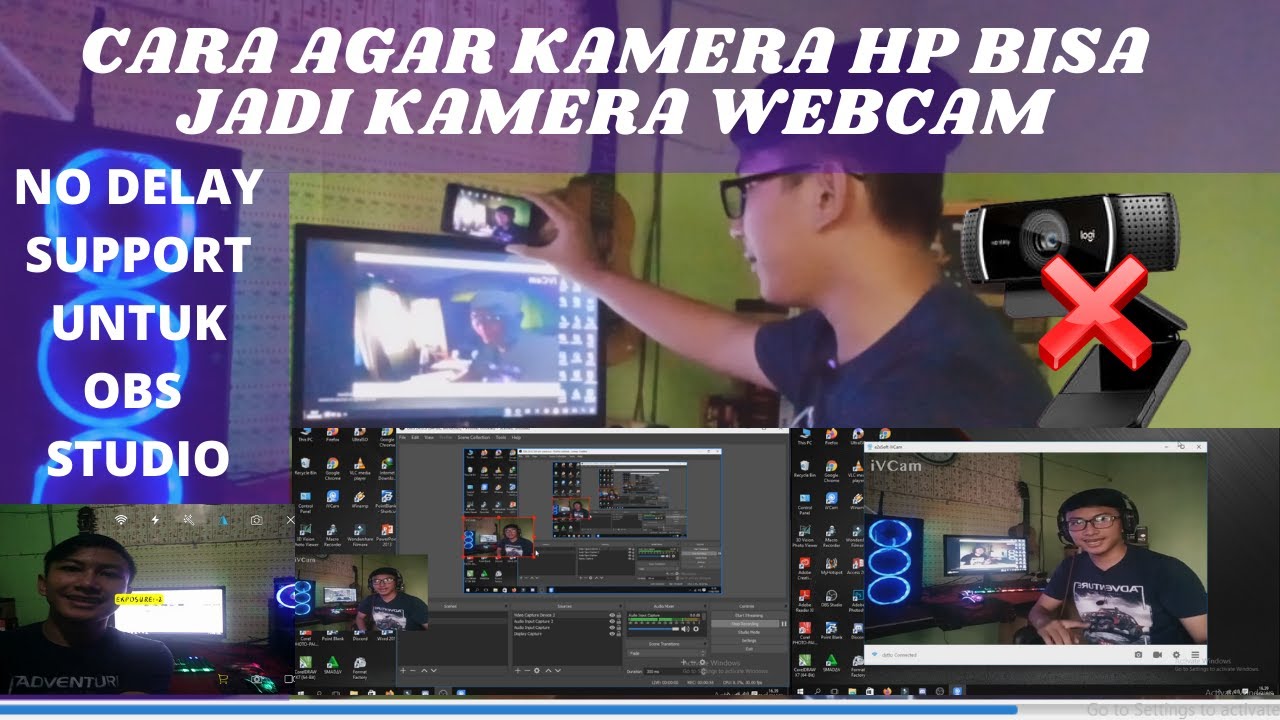Image resolution: width=1280 pixels, height=720 pixels.
Task: Tap the flash lightning icon in phone view
Action: [155, 520]
